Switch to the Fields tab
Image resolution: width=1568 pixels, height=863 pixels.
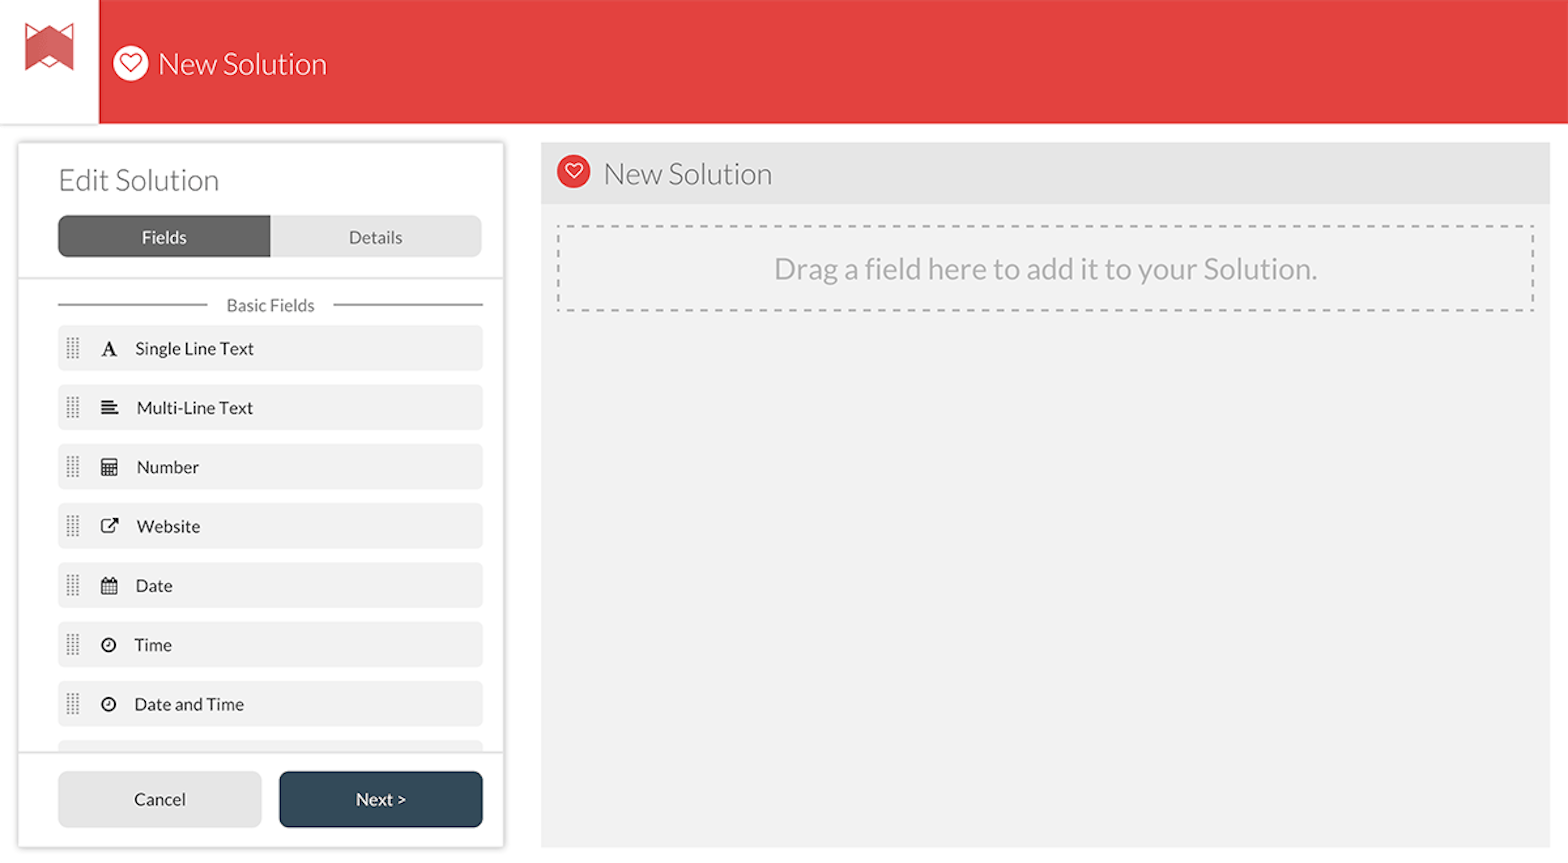tap(164, 237)
